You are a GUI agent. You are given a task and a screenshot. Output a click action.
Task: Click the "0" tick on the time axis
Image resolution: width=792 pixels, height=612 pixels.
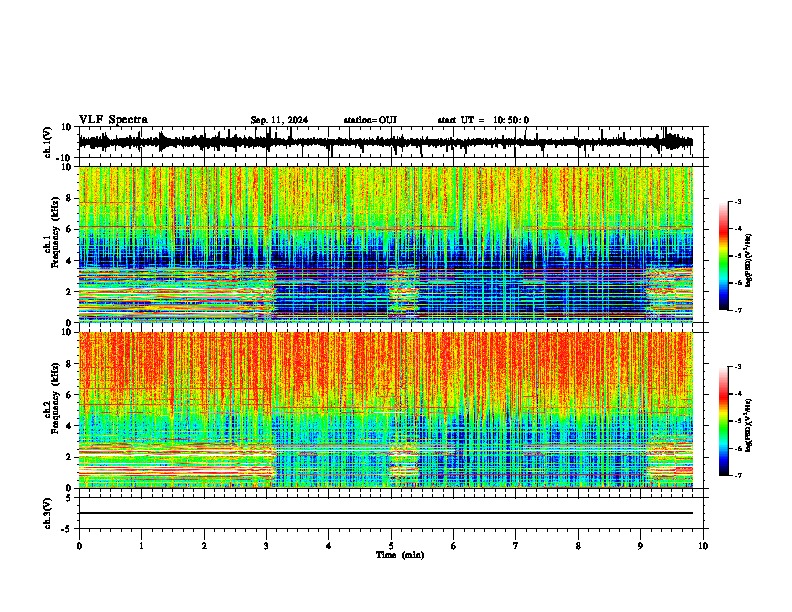click(x=79, y=546)
